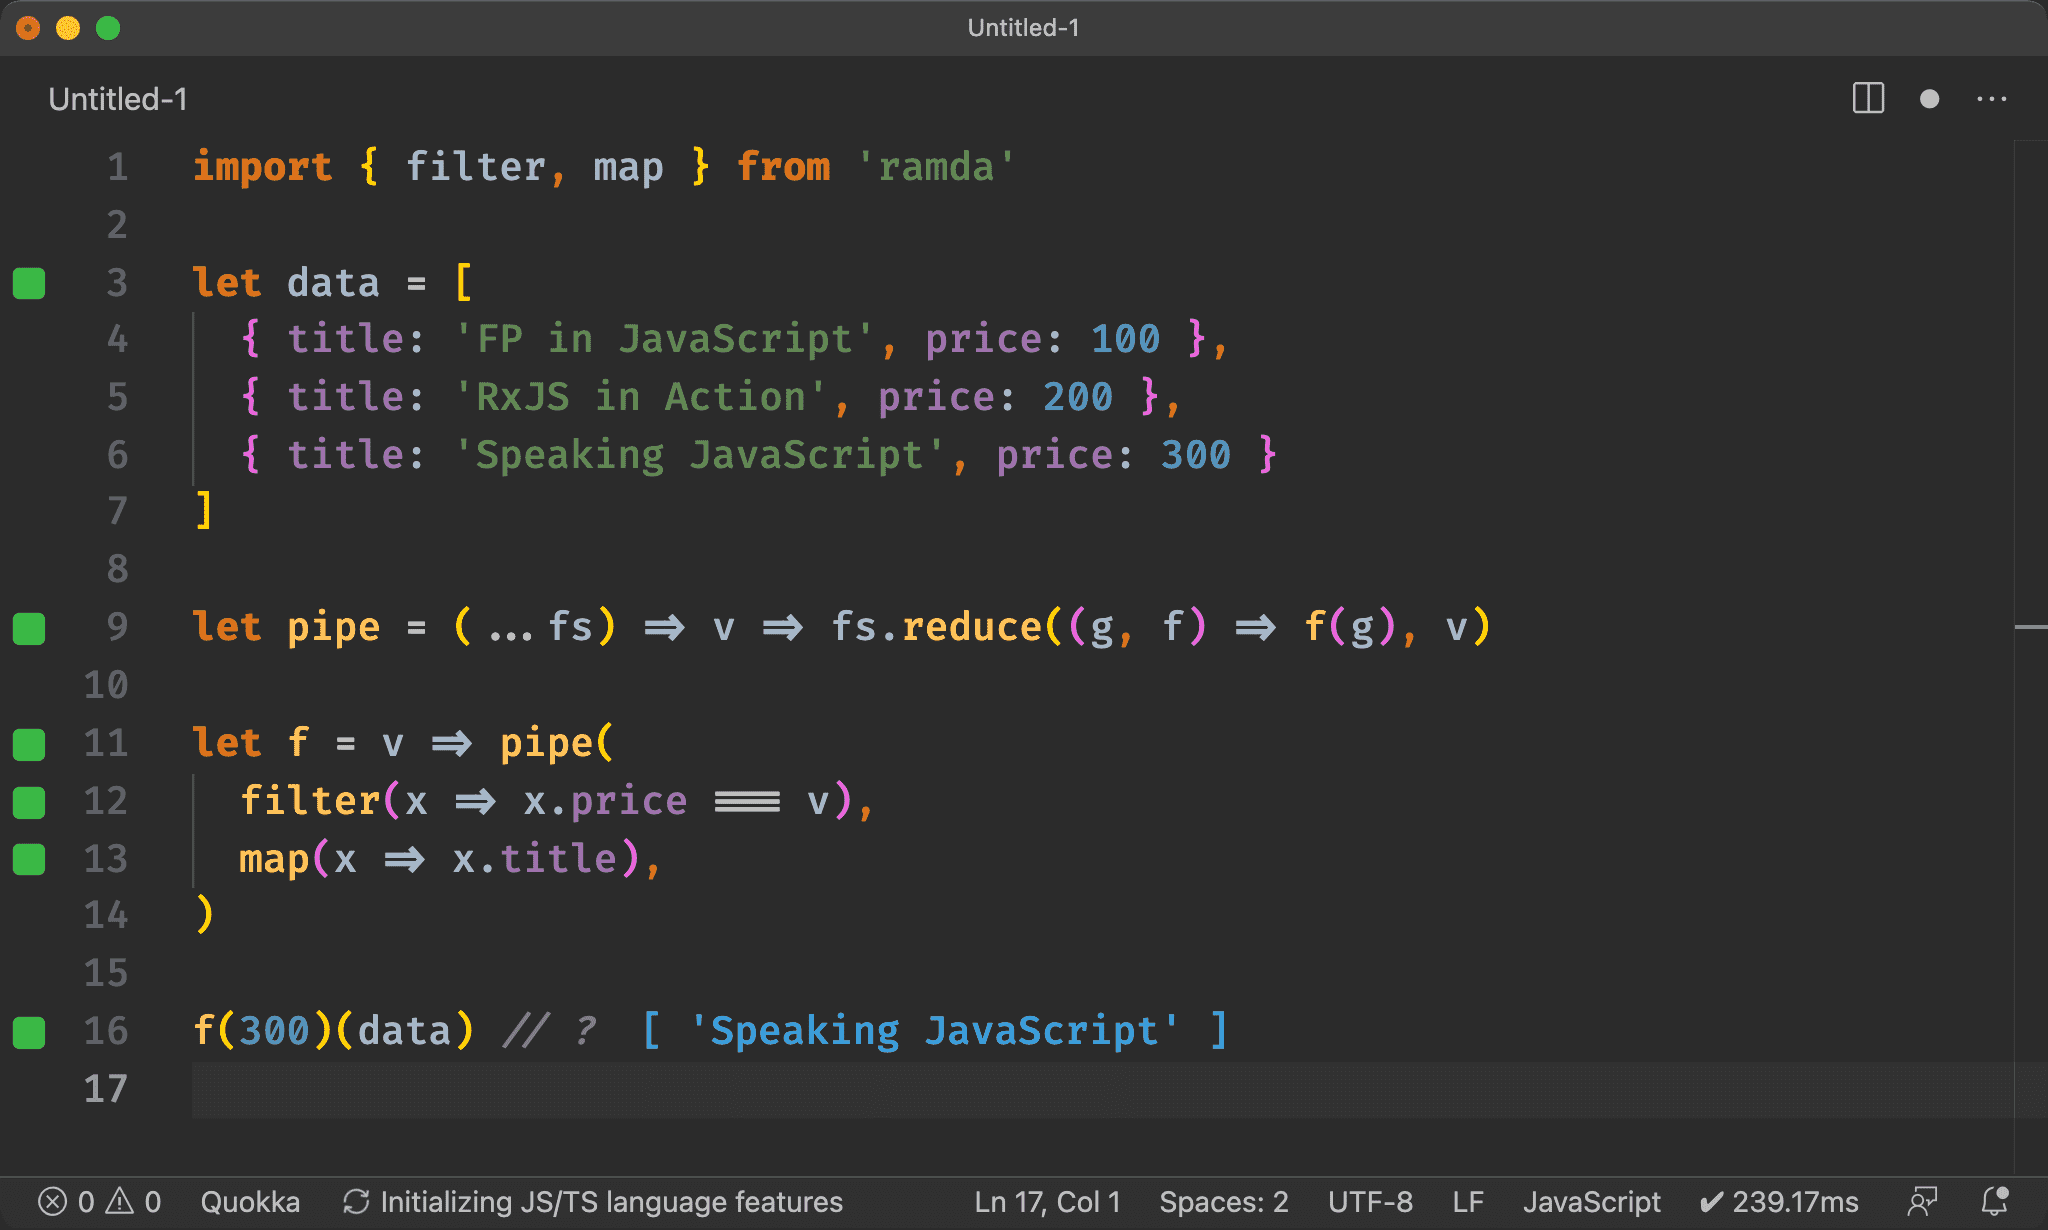Open the More Actions ellipsis menu
Image resolution: width=2048 pixels, height=1230 pixels.
pos(1992,99)
